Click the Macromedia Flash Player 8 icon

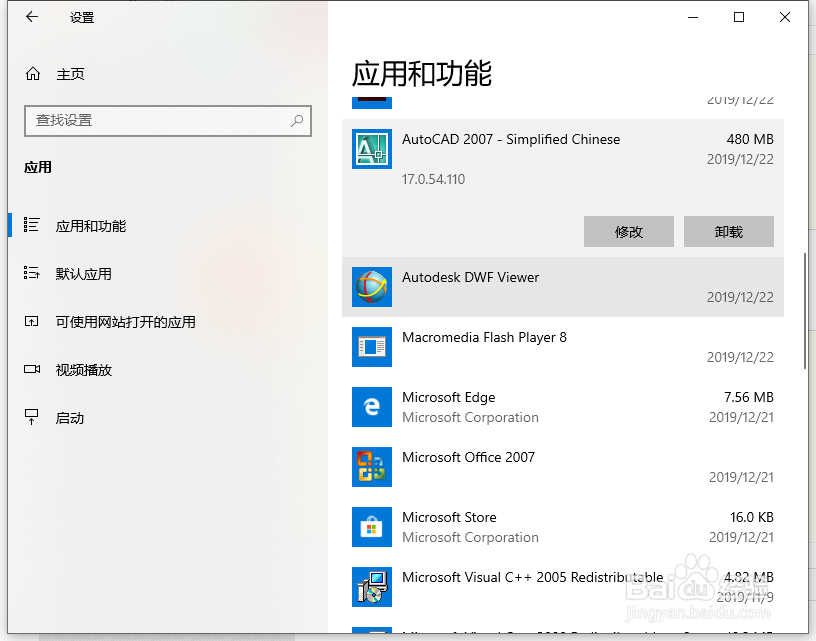point(372,347)
